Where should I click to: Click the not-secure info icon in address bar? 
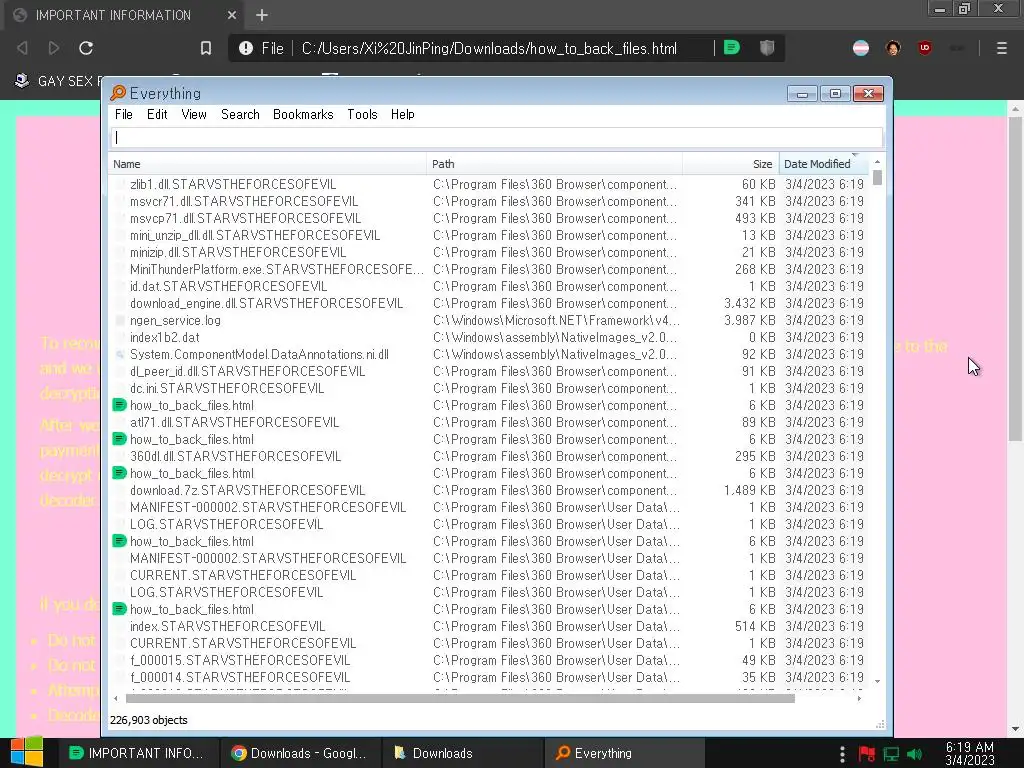coord(246,48)
